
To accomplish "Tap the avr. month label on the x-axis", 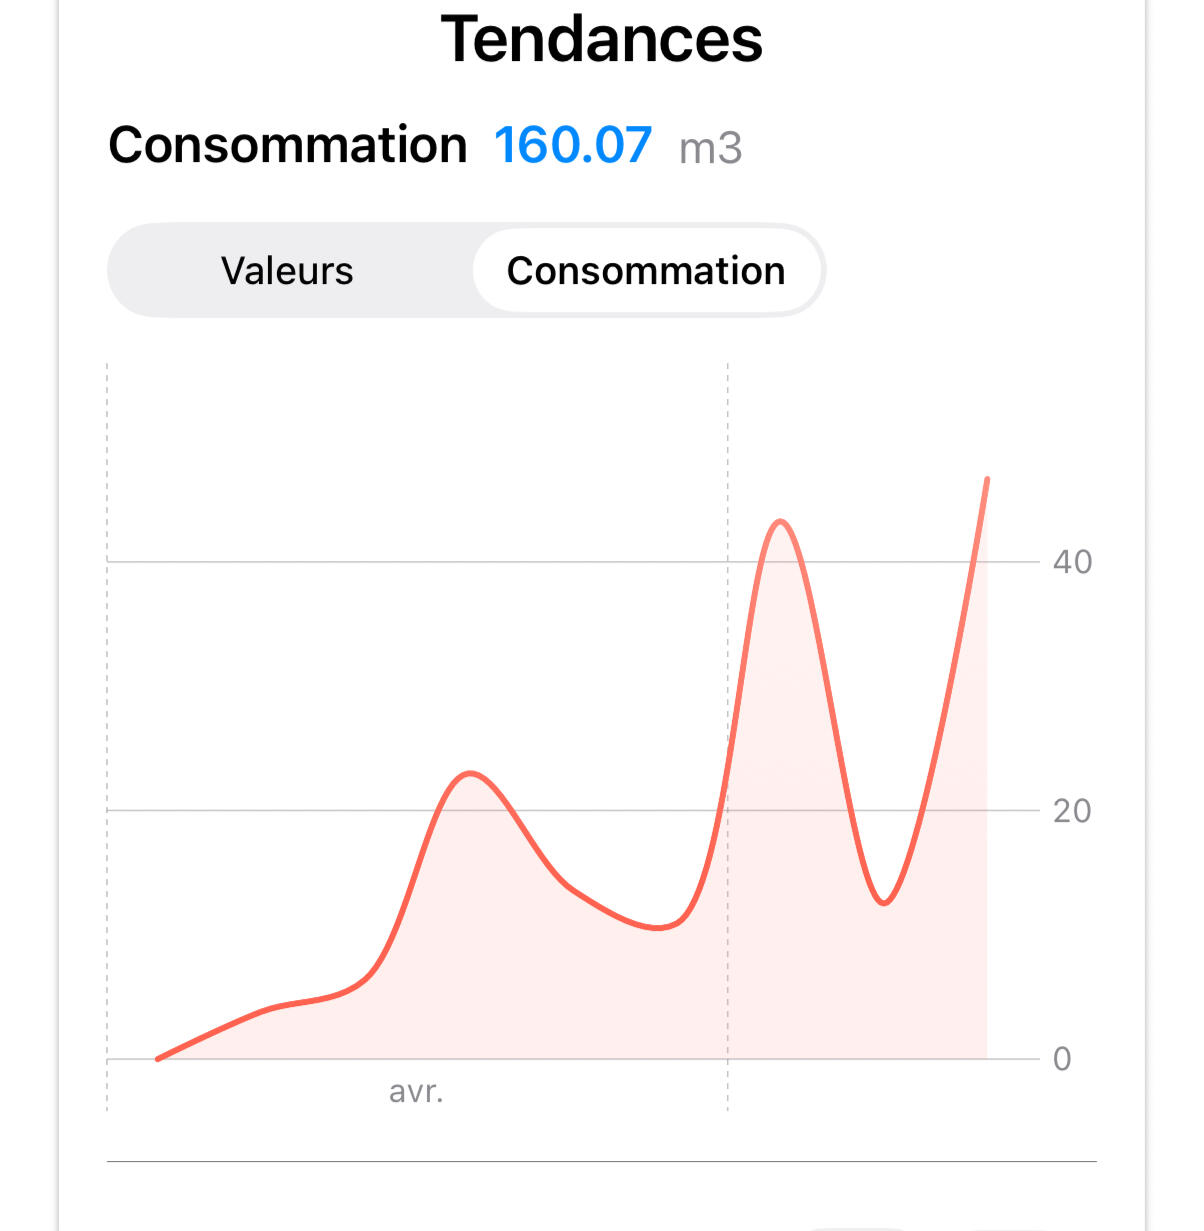I will coord(416,1091).
